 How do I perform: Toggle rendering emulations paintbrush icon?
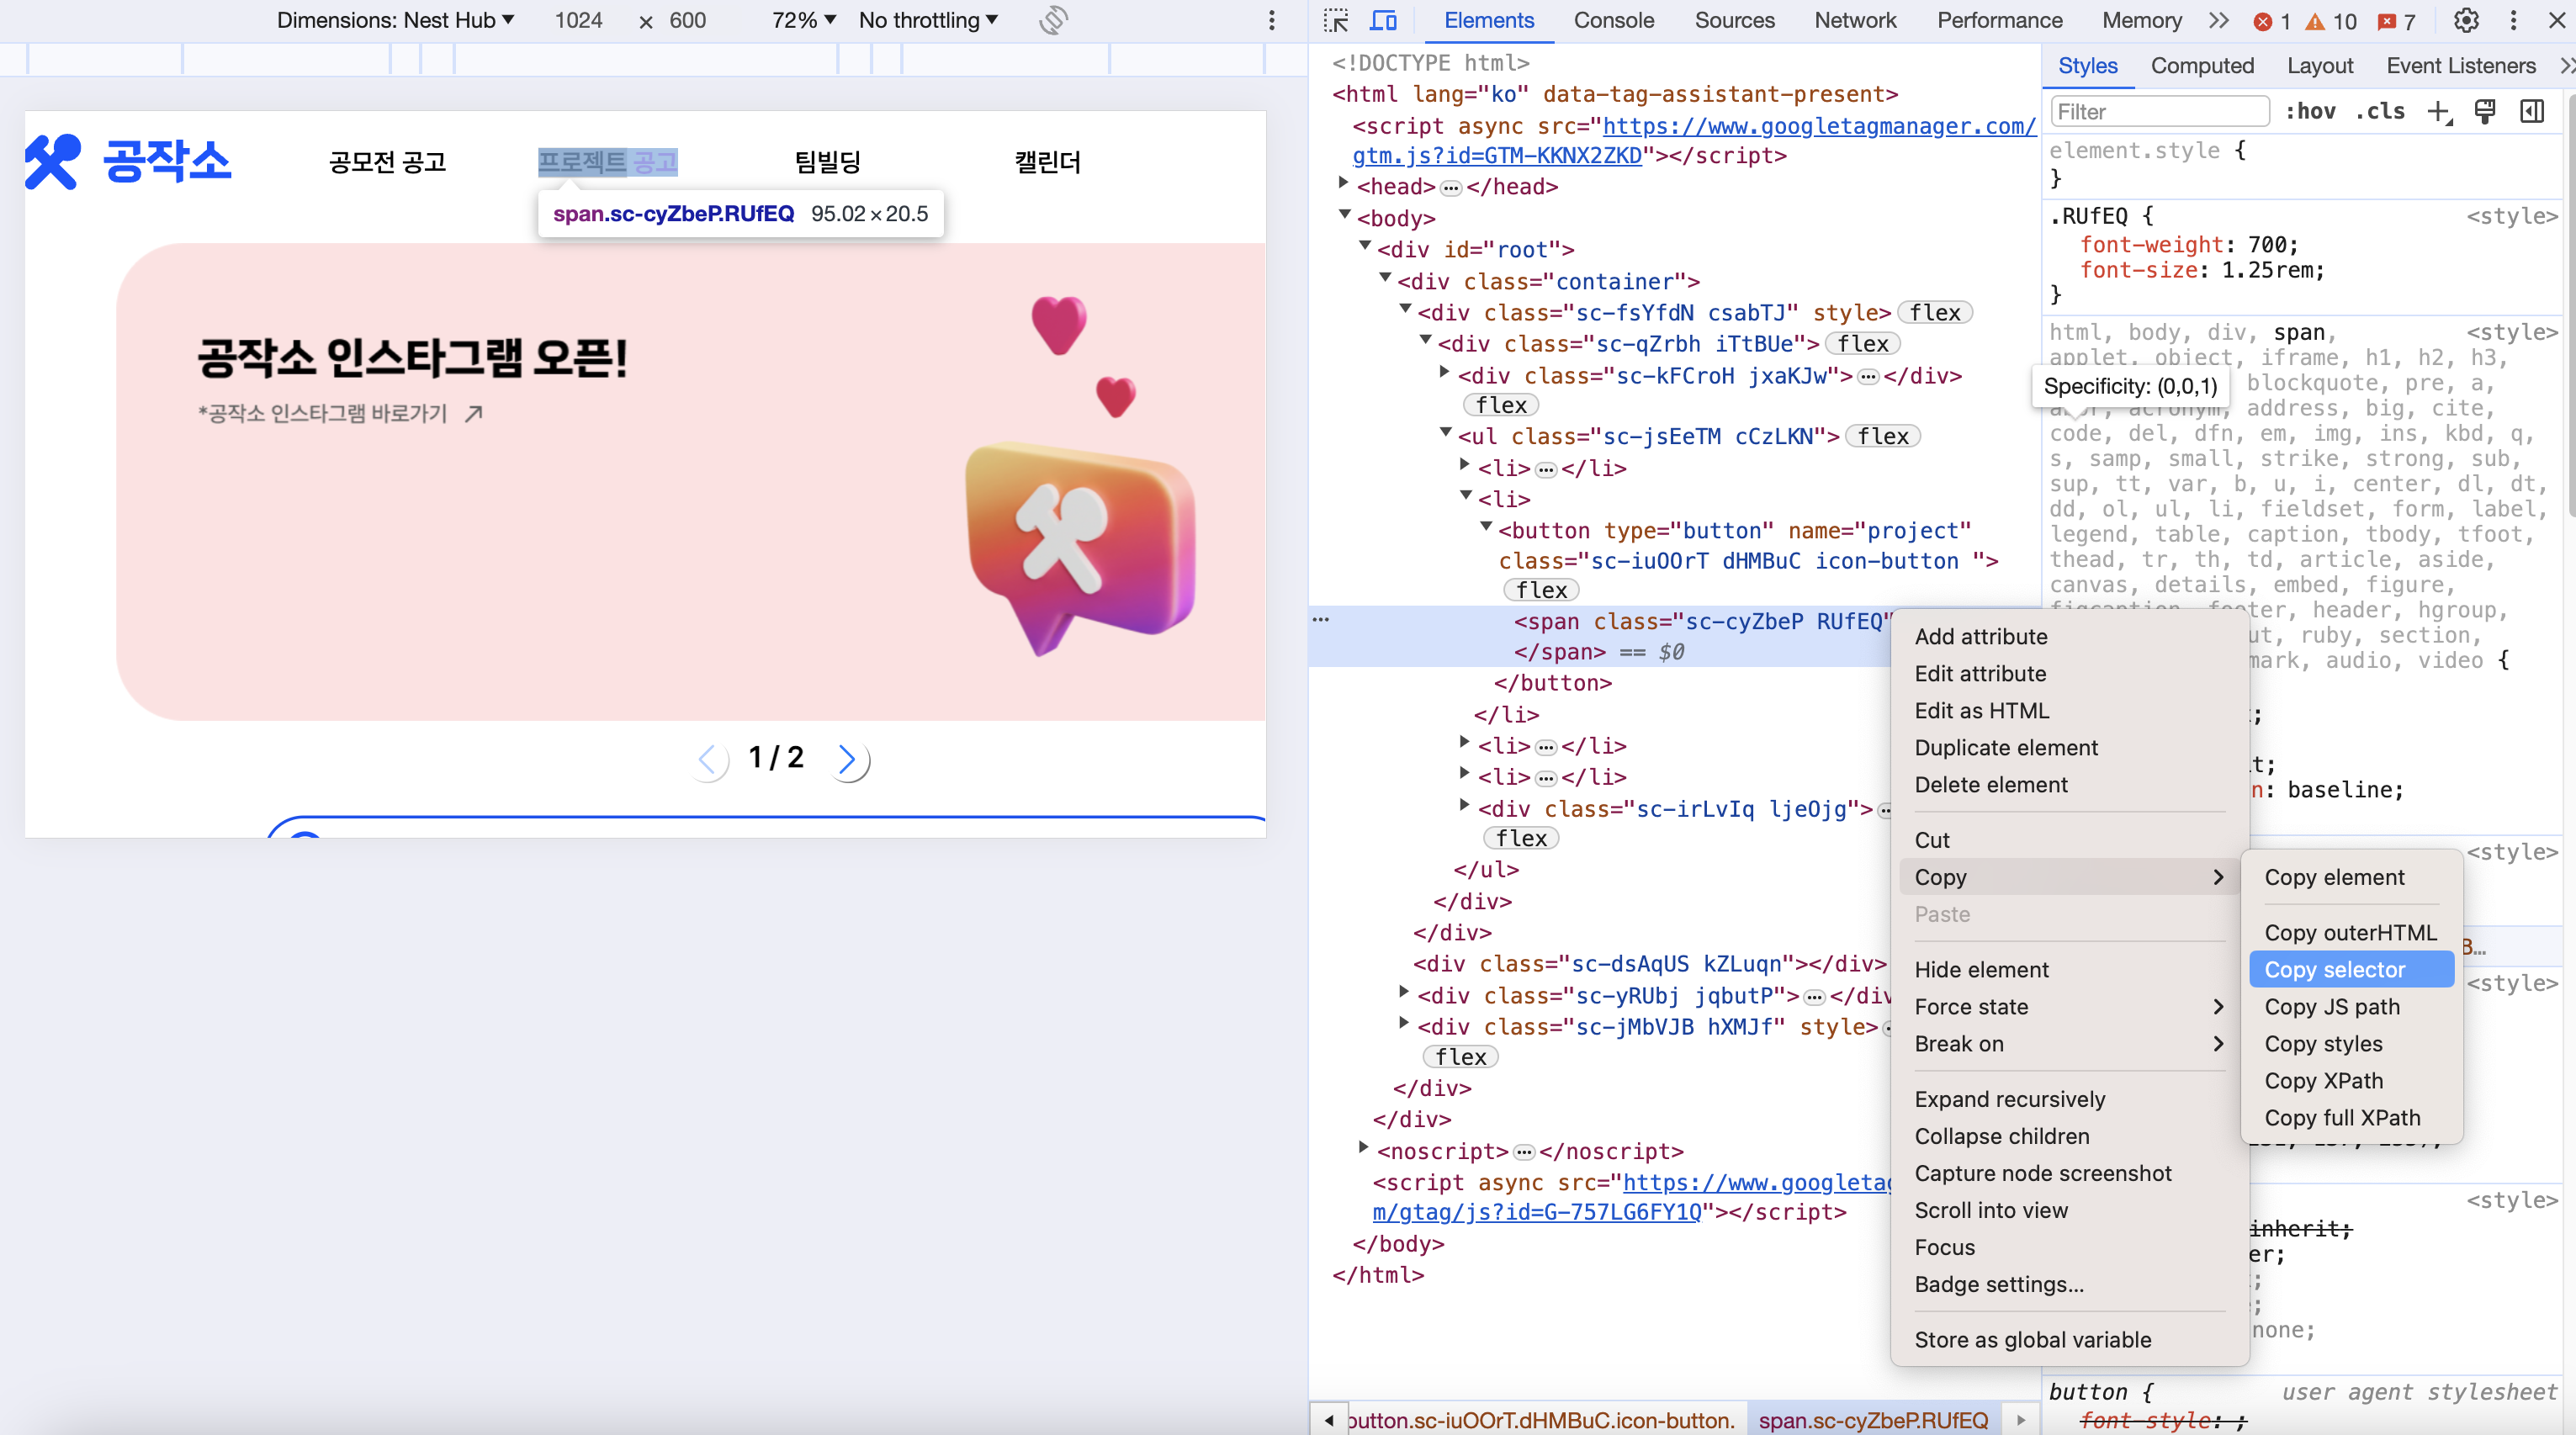coord(2485,112)
